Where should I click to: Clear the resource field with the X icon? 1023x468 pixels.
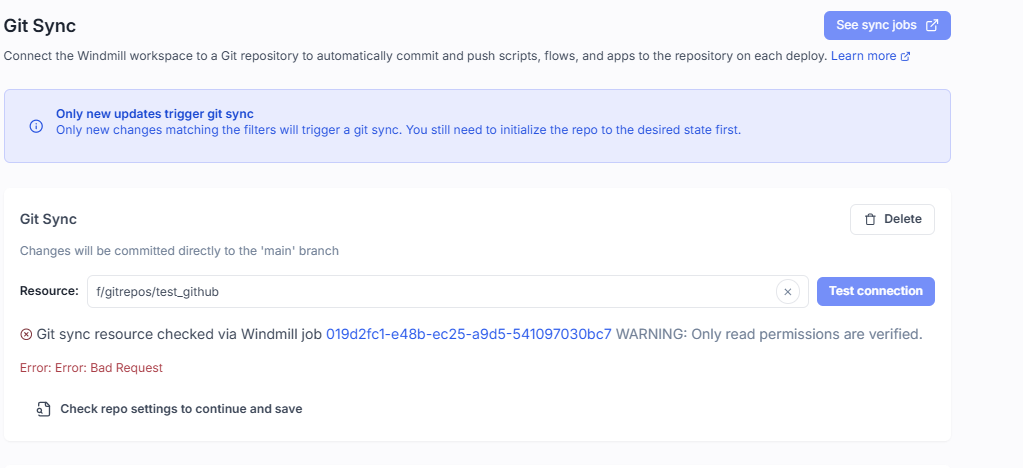coord(787,292)
